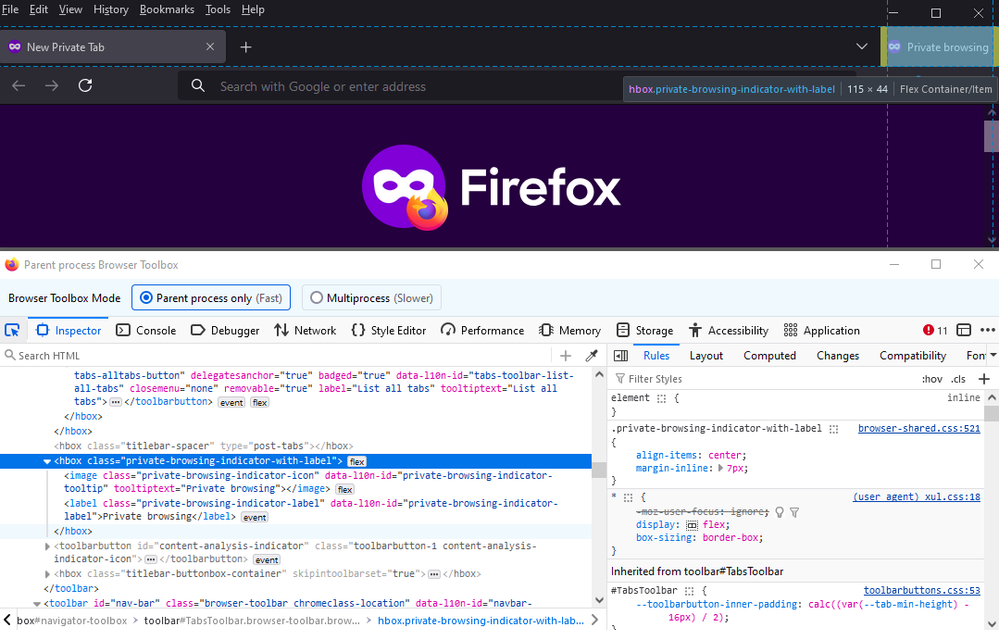Click the lightbulb hint beside -moz-user-focus
The width and height of the screenshot is (999, 630).
779,512
